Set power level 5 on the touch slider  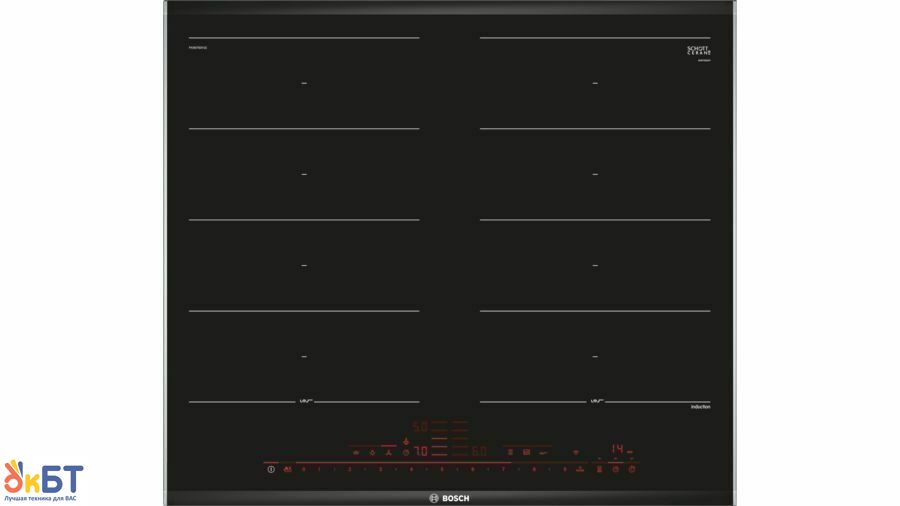coord(442,469)
